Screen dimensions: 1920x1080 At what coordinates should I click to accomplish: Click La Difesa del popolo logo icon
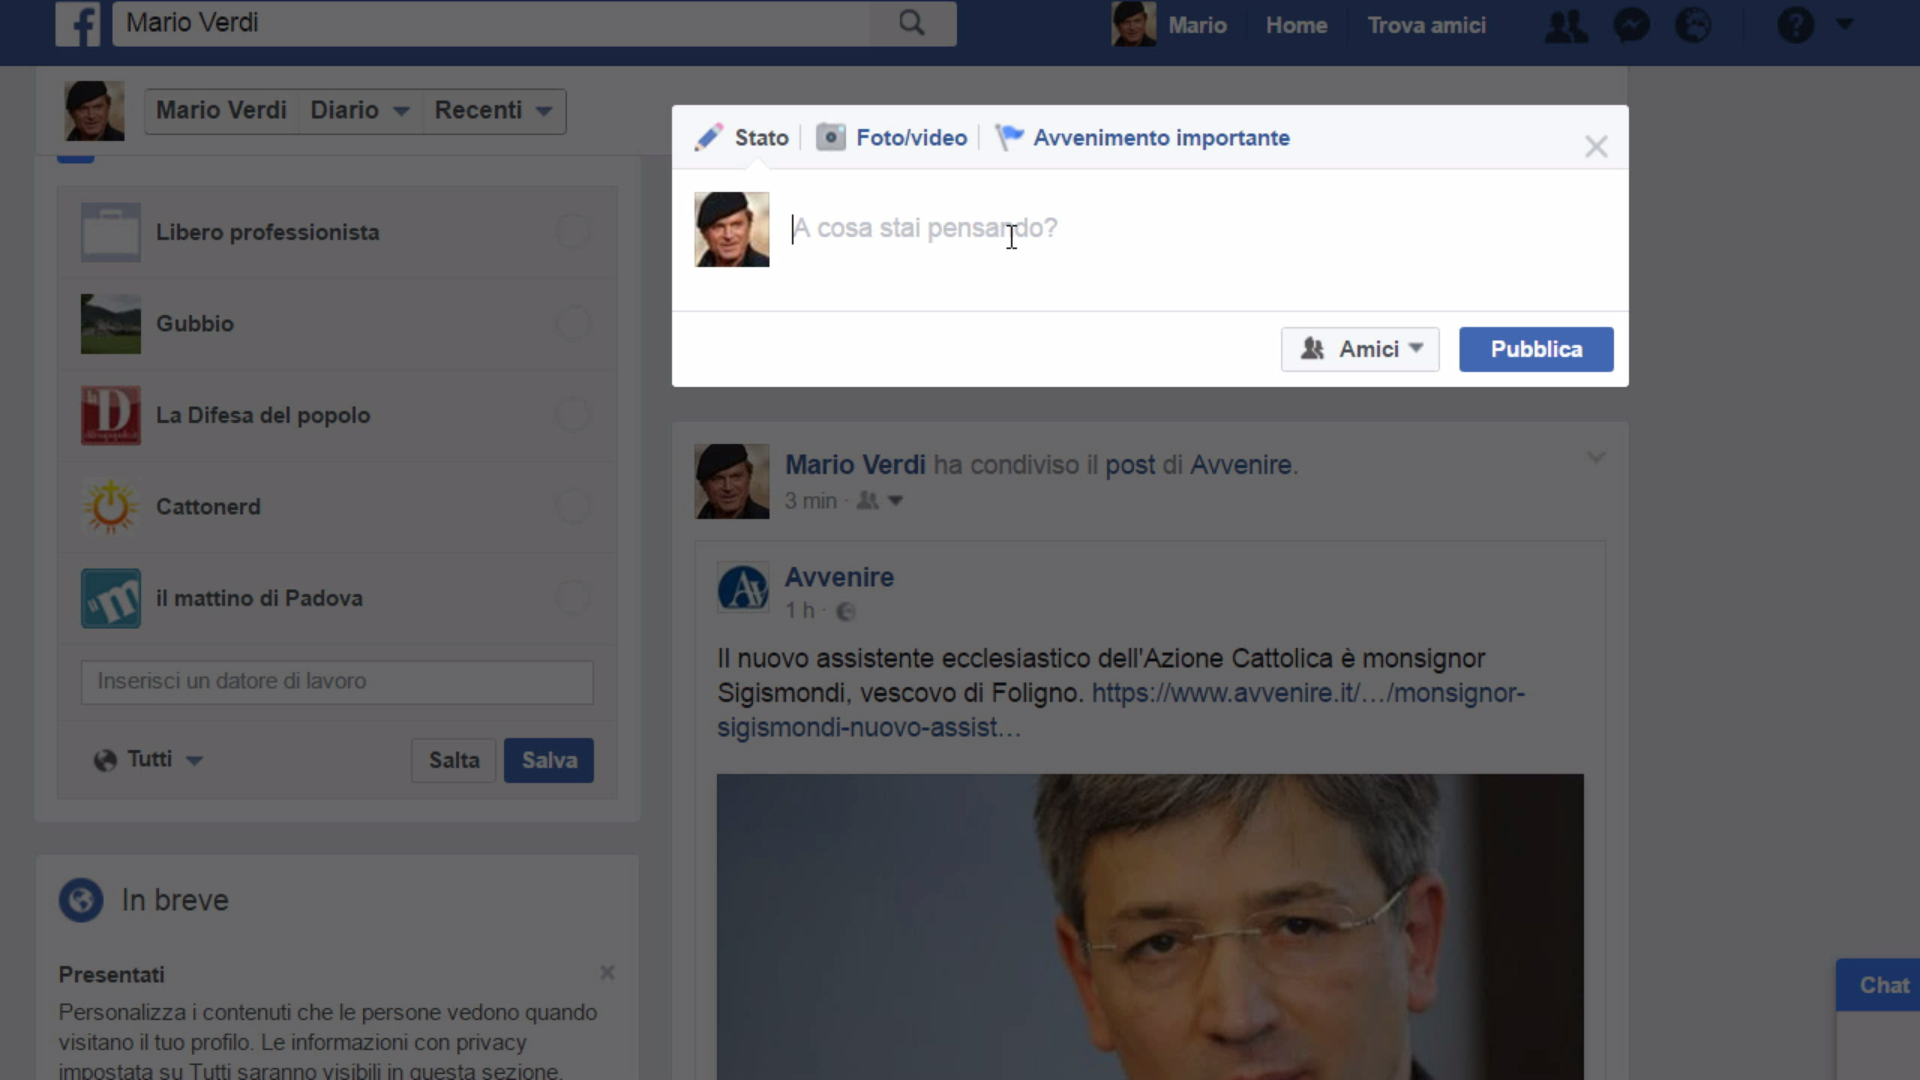coord(111,415)
